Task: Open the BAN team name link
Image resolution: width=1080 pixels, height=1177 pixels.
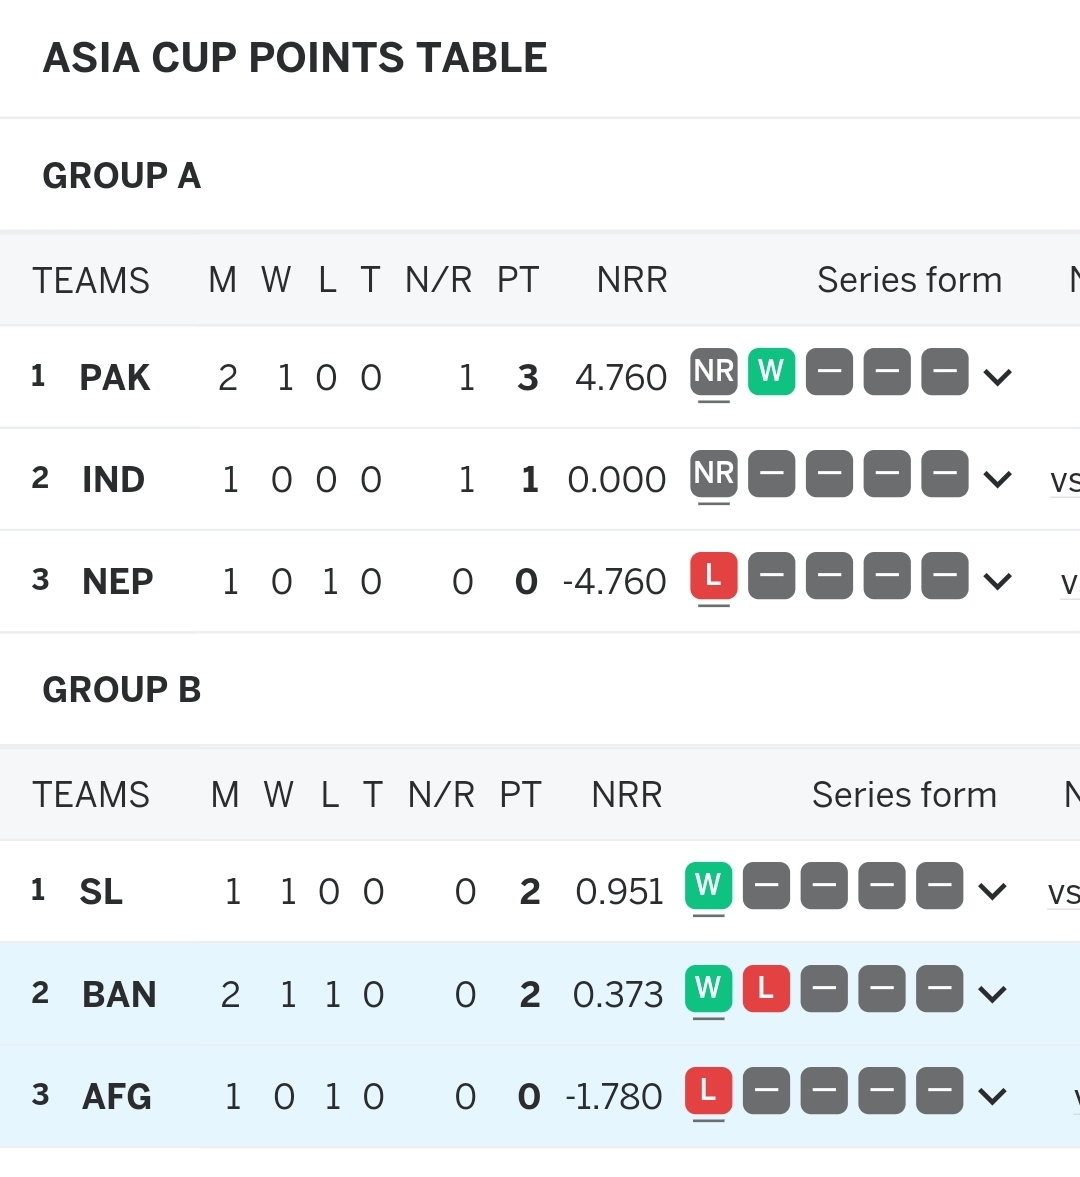Action: click(119, 995)
